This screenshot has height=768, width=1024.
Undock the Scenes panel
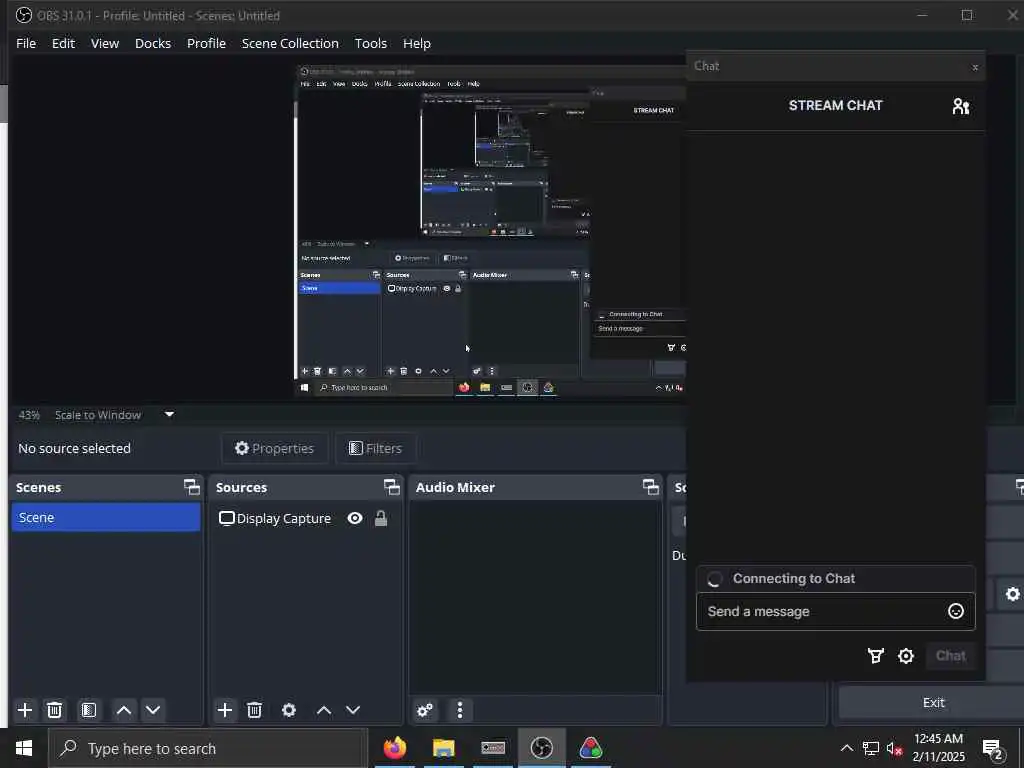pos(191,487)
